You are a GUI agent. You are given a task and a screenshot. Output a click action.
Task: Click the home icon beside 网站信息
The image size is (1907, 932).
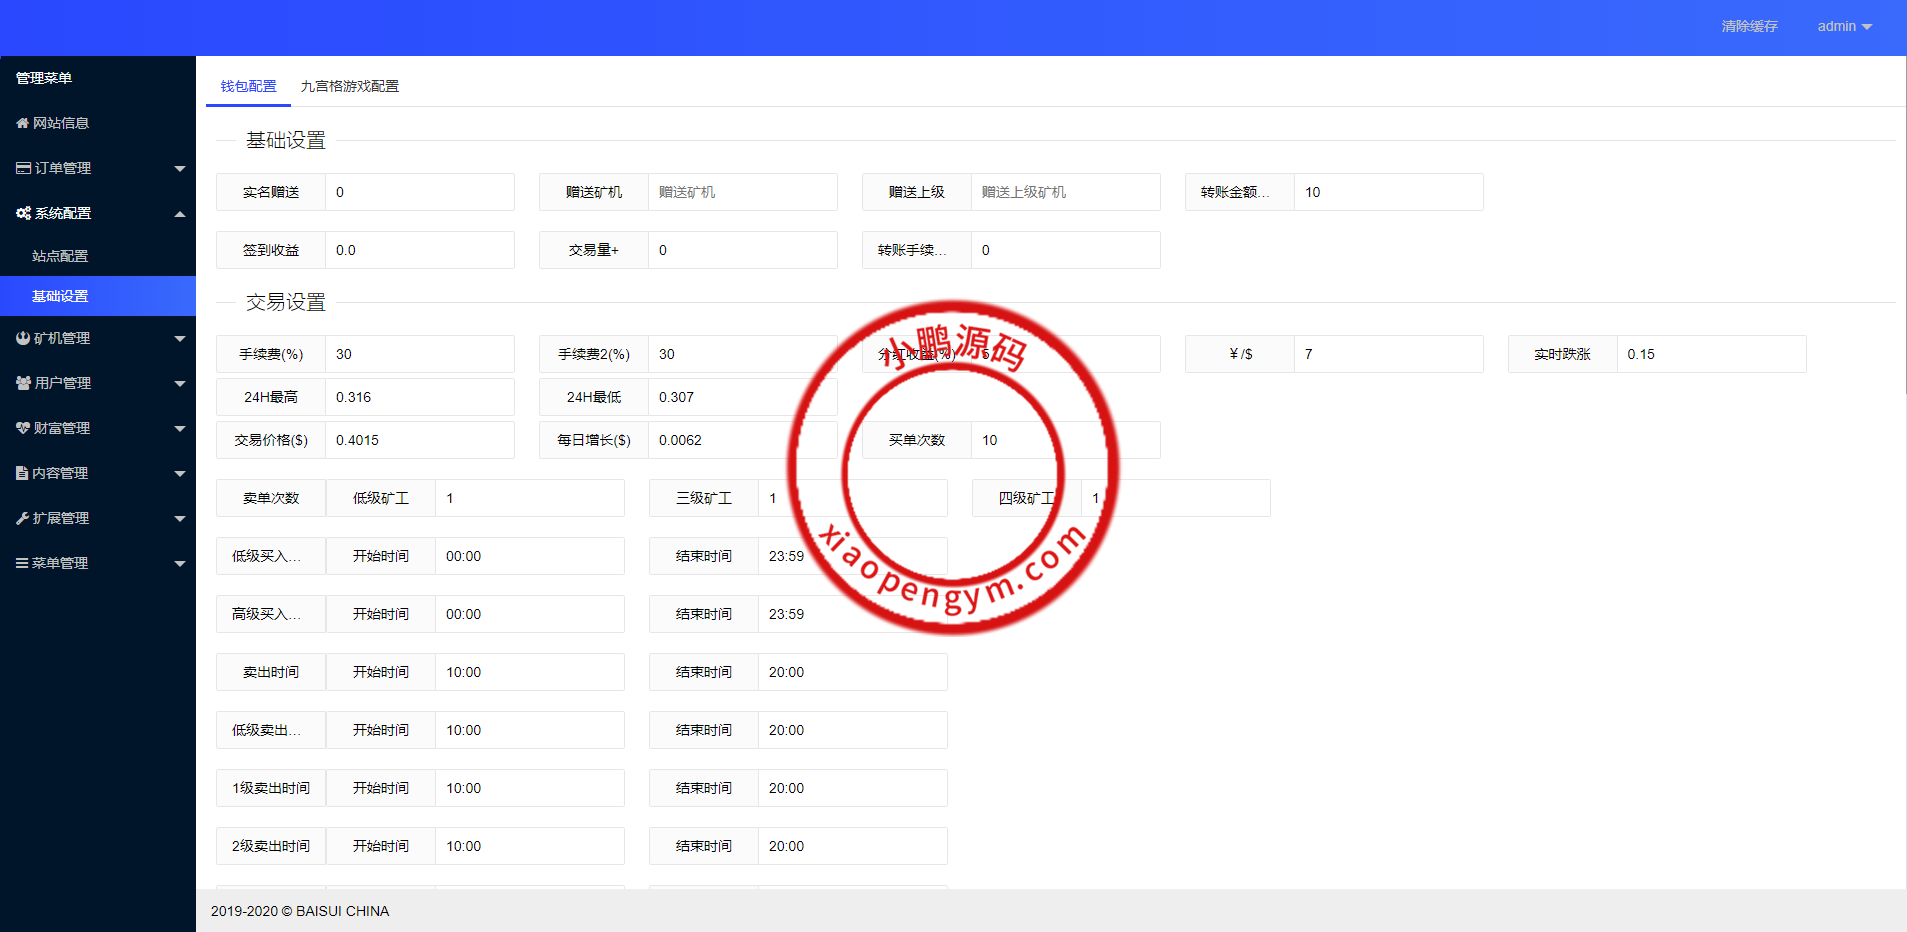22,123
